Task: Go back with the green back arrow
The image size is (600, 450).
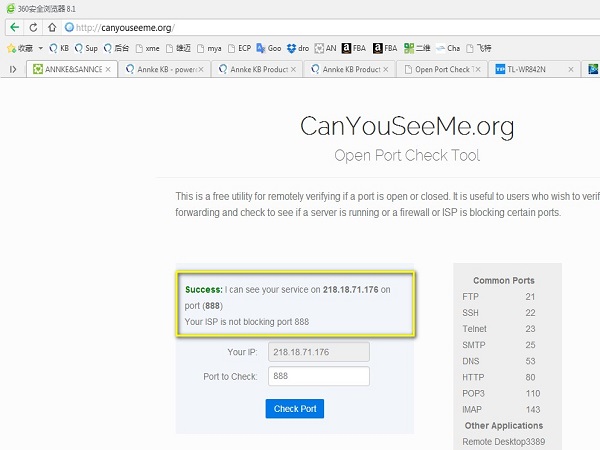Action: pyautogui.click(x=15, y=28)
